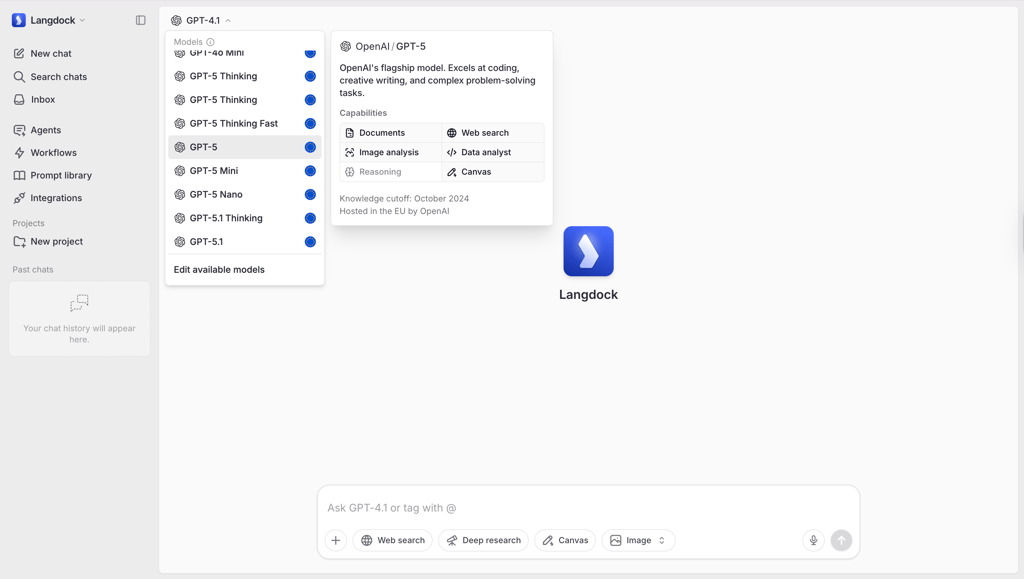Screen dimensions: 1024x579
Task: Pick the GPT-5.1 Thinking model
Action: (245, 218)
